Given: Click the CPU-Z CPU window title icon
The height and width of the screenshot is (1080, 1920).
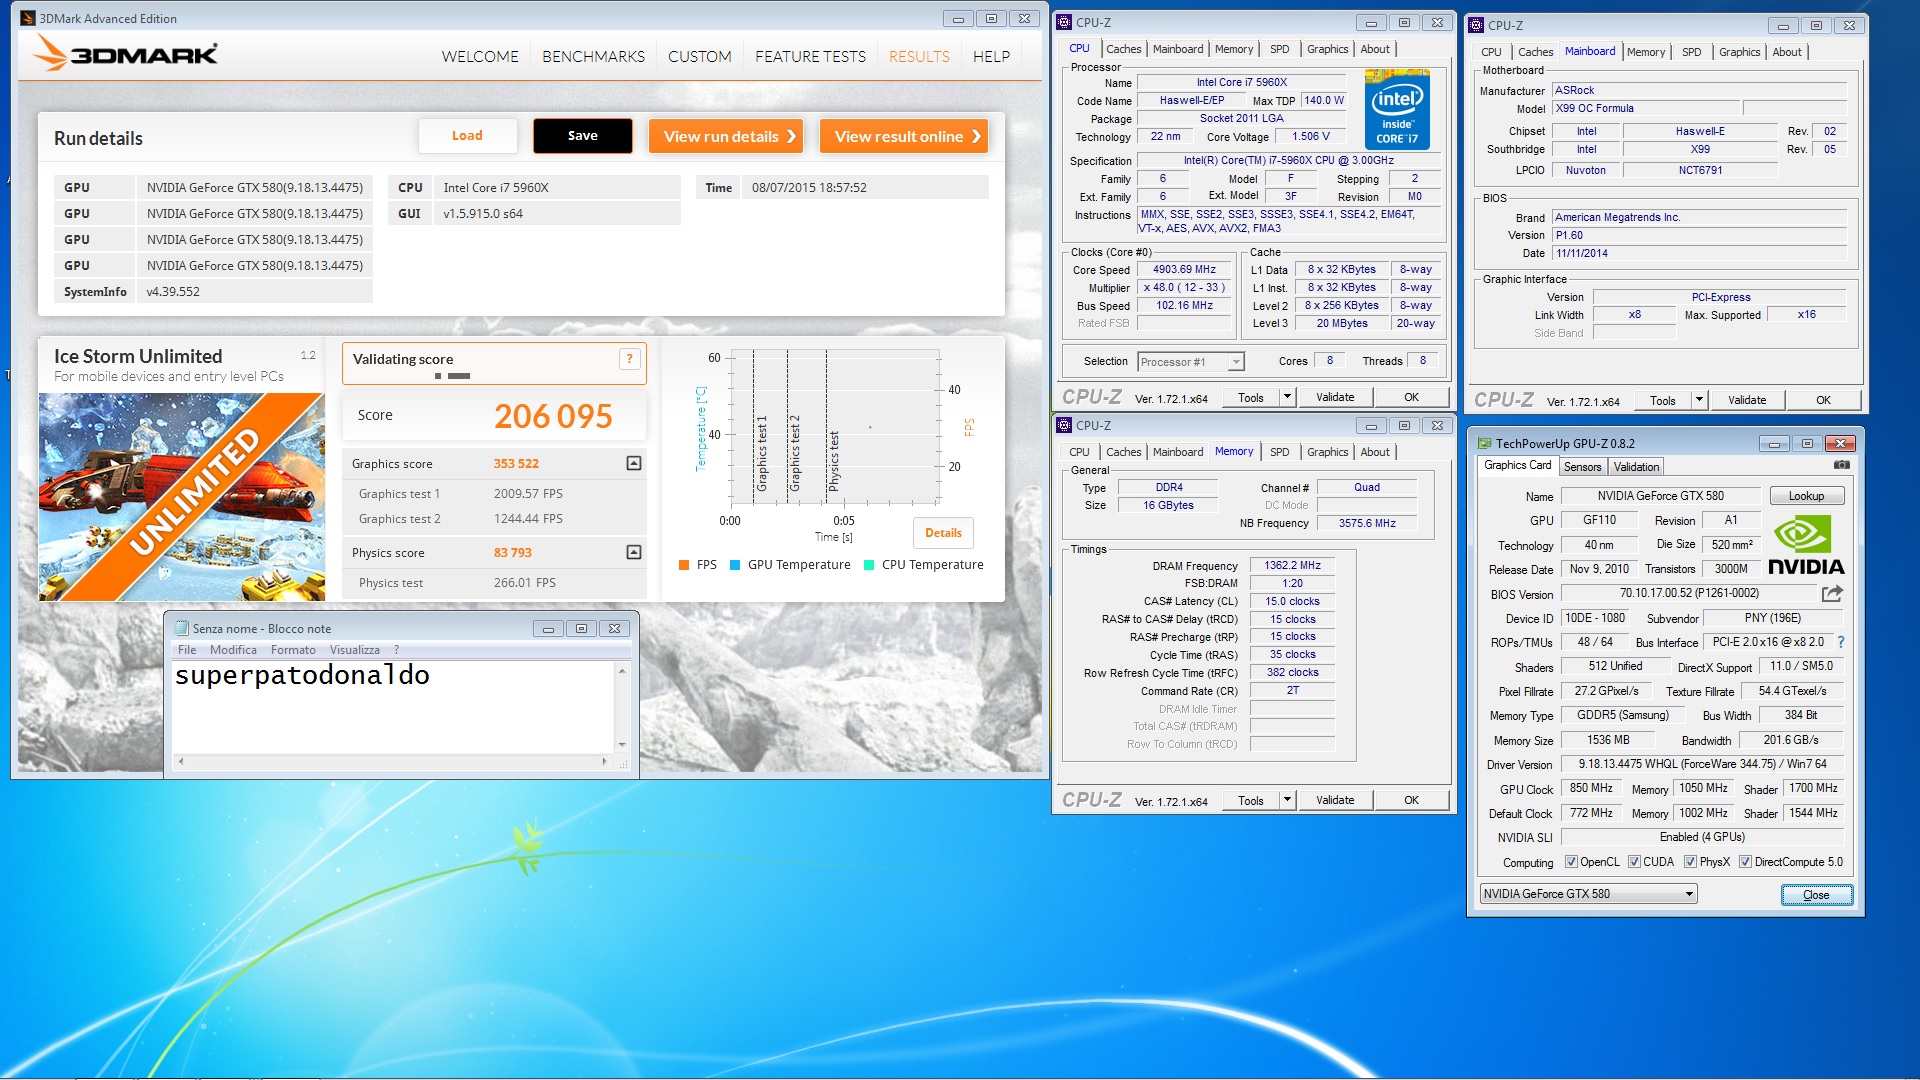Looking at the screenshot, I should pos(1064,22).
